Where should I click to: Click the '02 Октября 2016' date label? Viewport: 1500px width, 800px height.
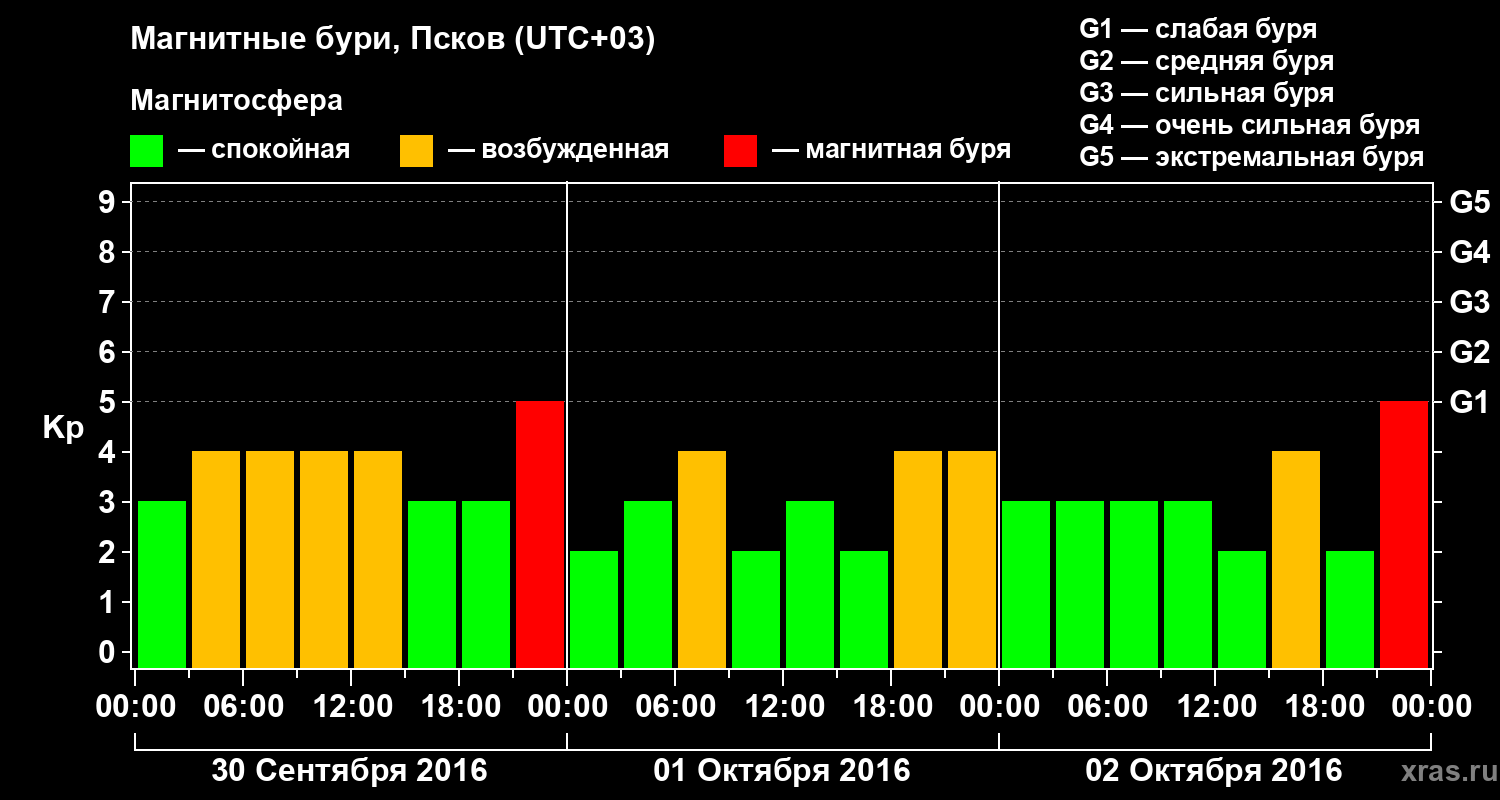pos(1214,770)
